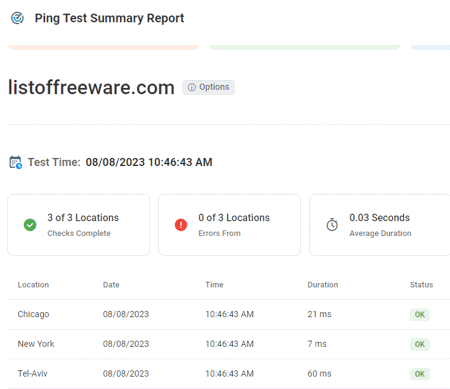Click the OK status badge for Tel-Aviv
This screenshot has width=450, height=389.
point(420,374)
